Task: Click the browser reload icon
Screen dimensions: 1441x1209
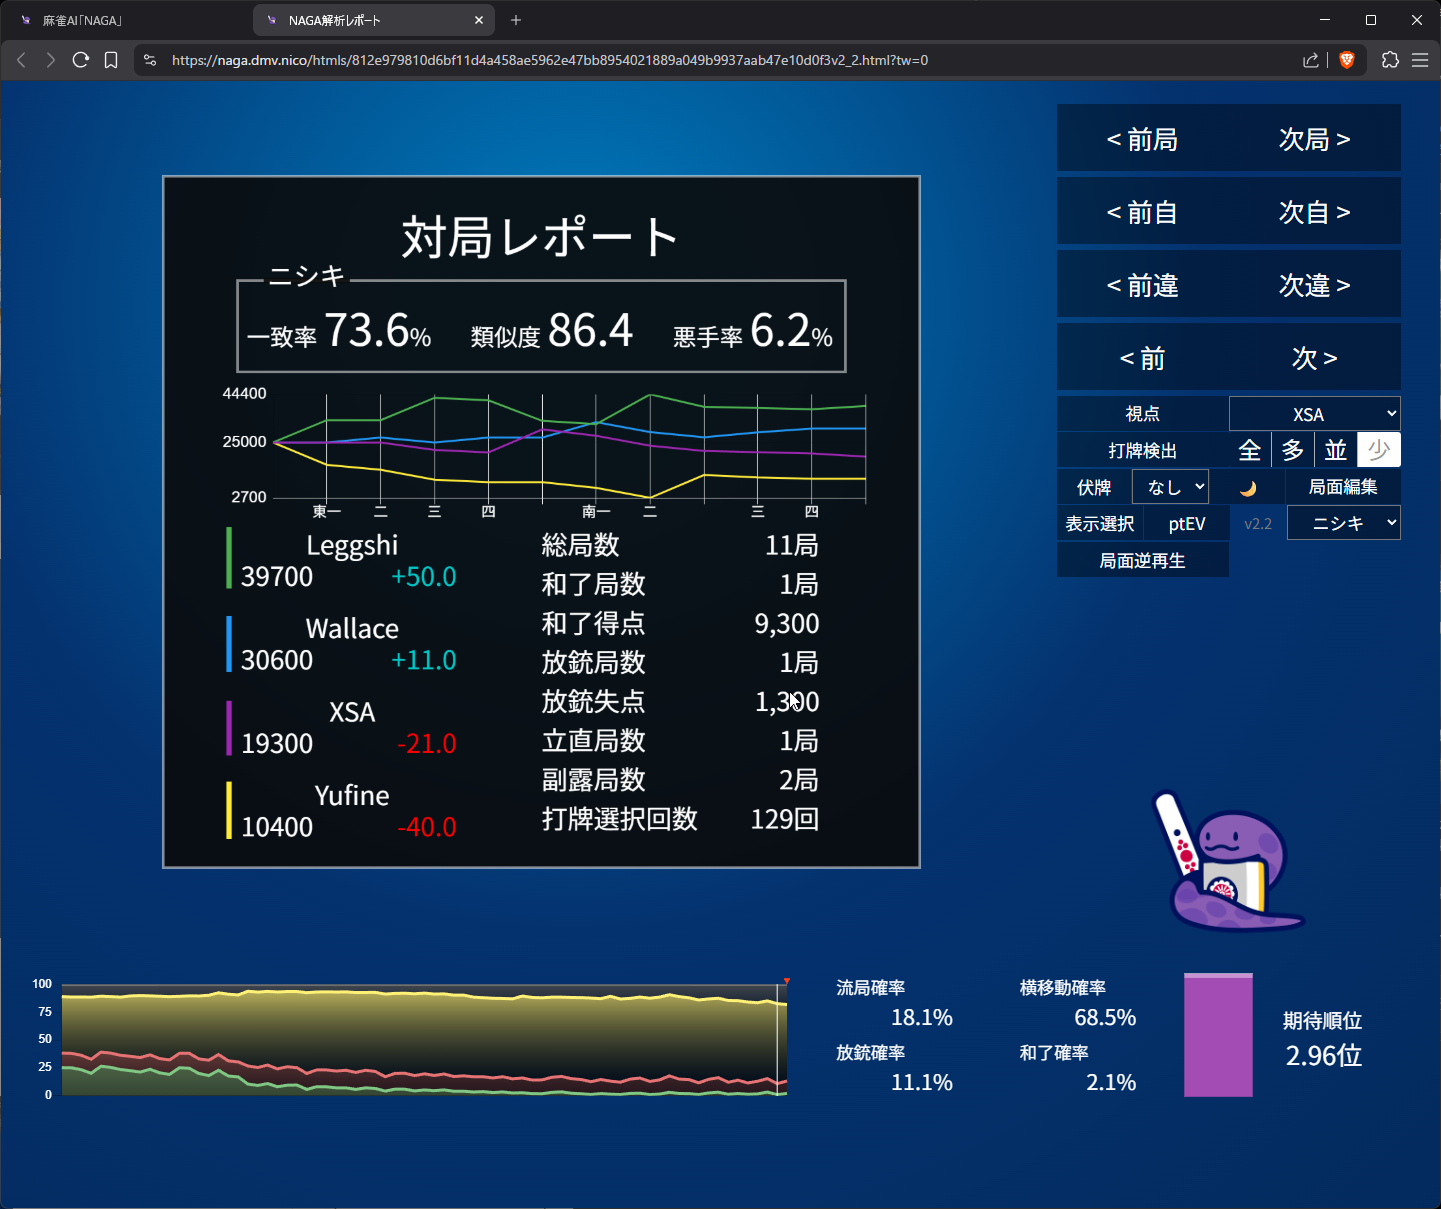Action: click(81, 60)
